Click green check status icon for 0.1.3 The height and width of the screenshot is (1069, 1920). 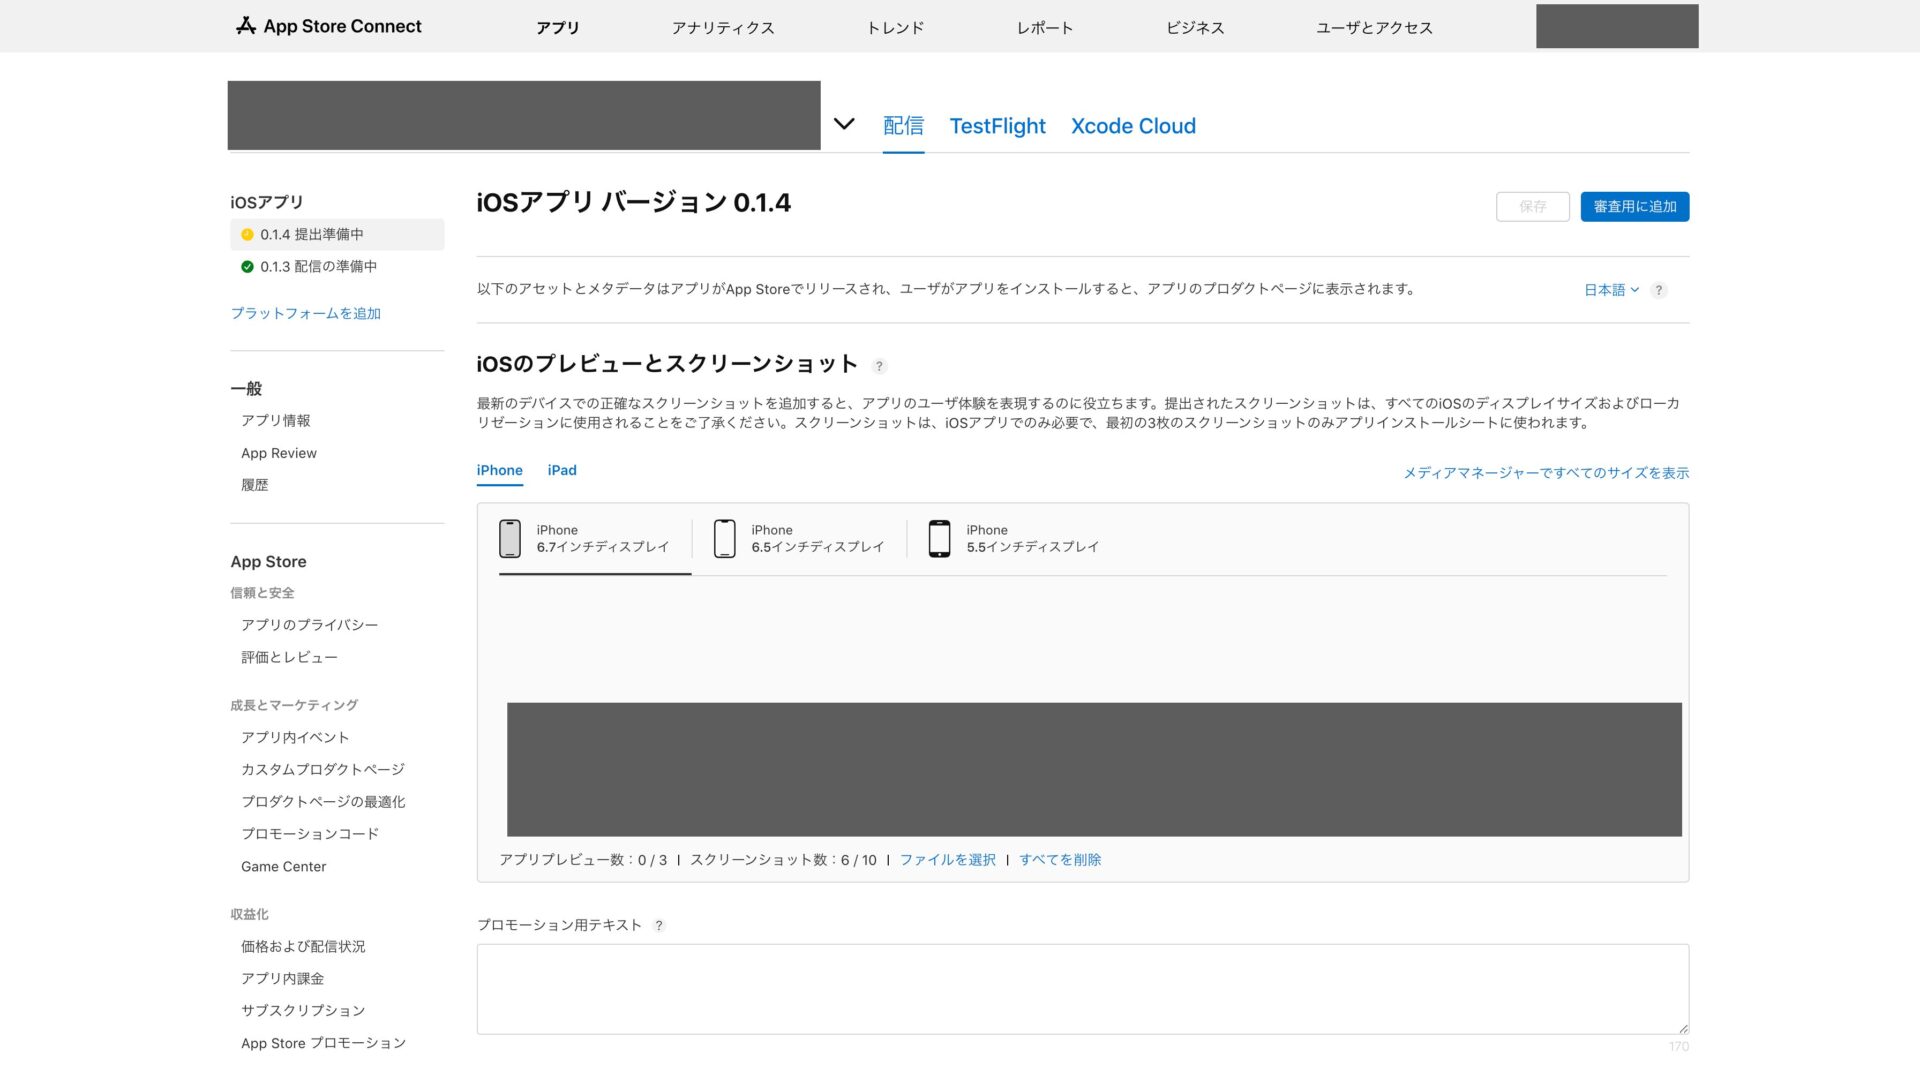(x=247, y=267)
